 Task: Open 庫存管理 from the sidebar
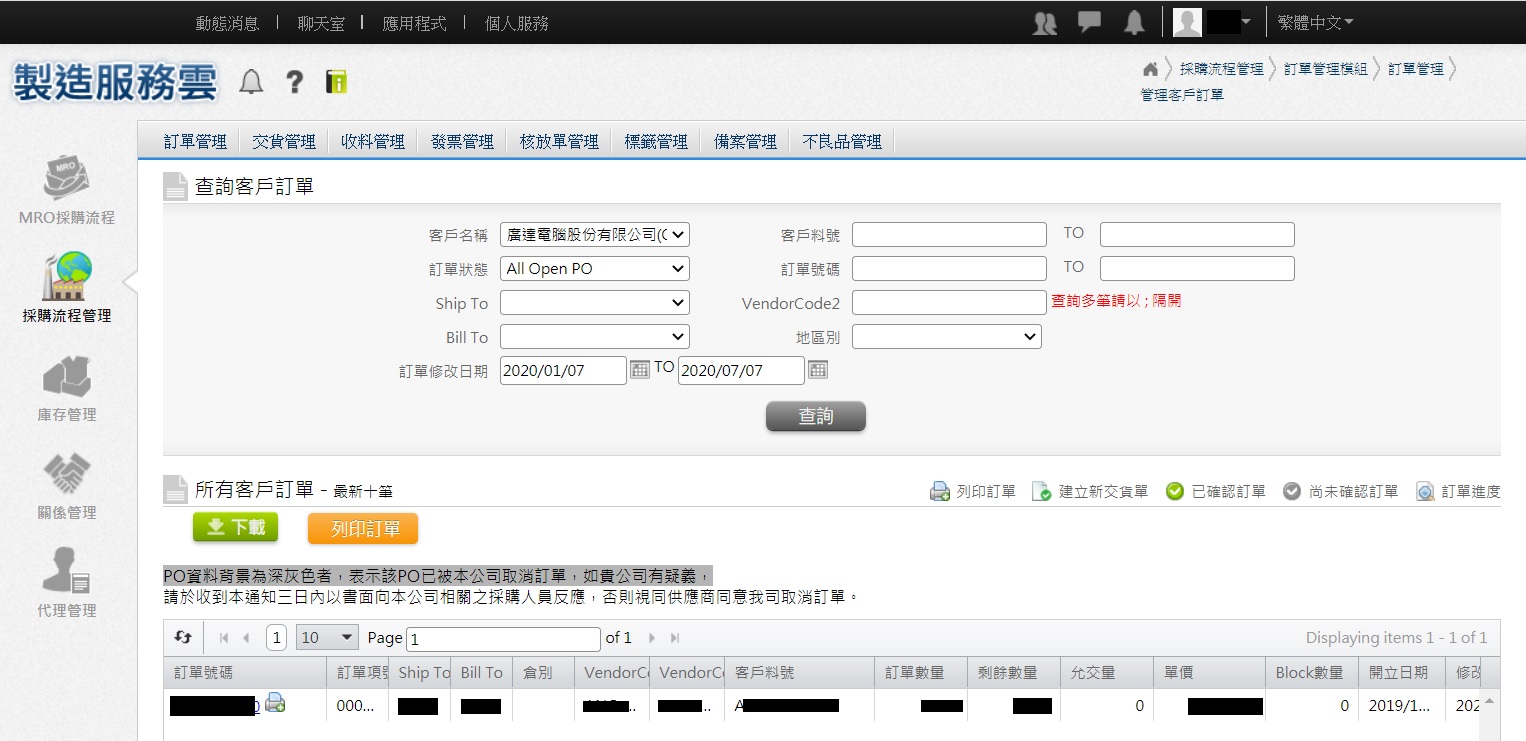pyautogui.click(x=67, y=377)
